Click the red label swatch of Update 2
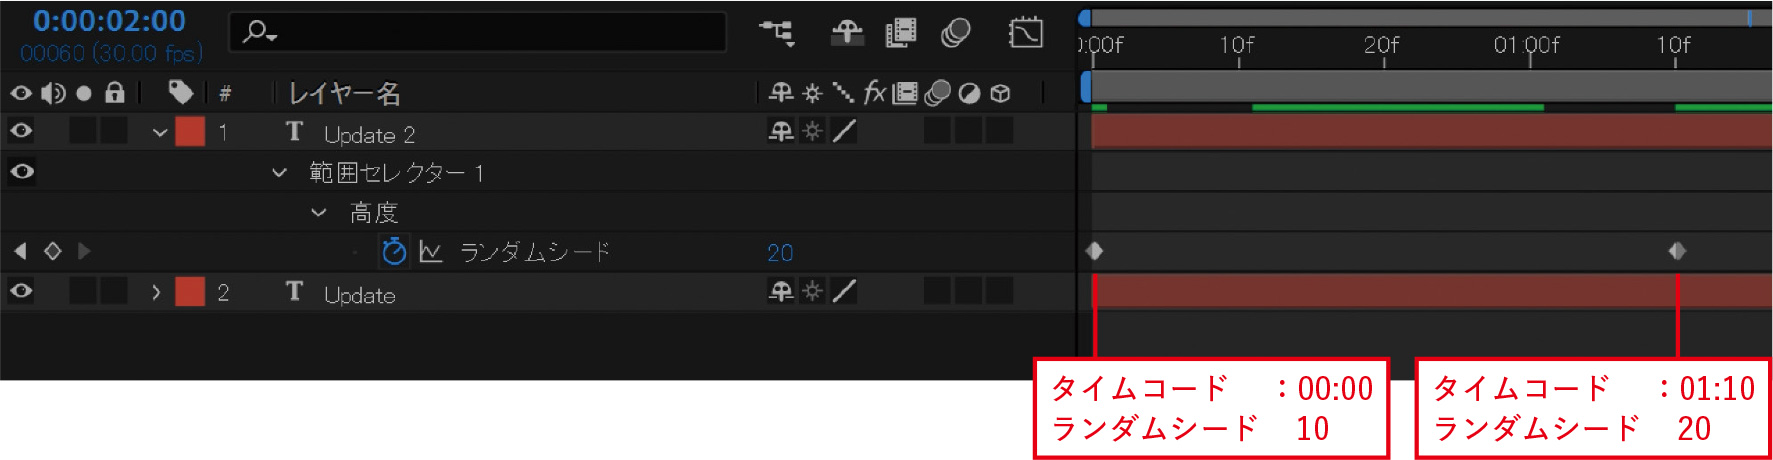The image size is (1773, 460). coord(190,131)
